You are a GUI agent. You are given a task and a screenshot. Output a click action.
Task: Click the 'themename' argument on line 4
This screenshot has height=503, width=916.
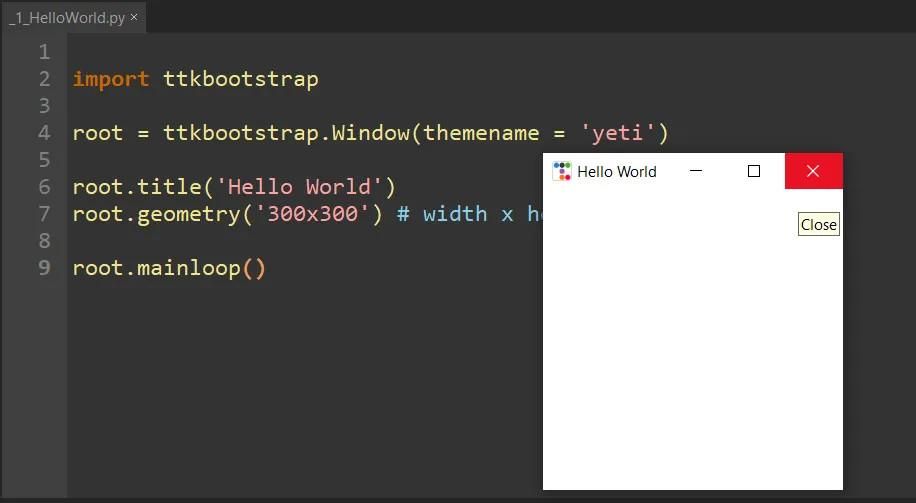point(481,133)
